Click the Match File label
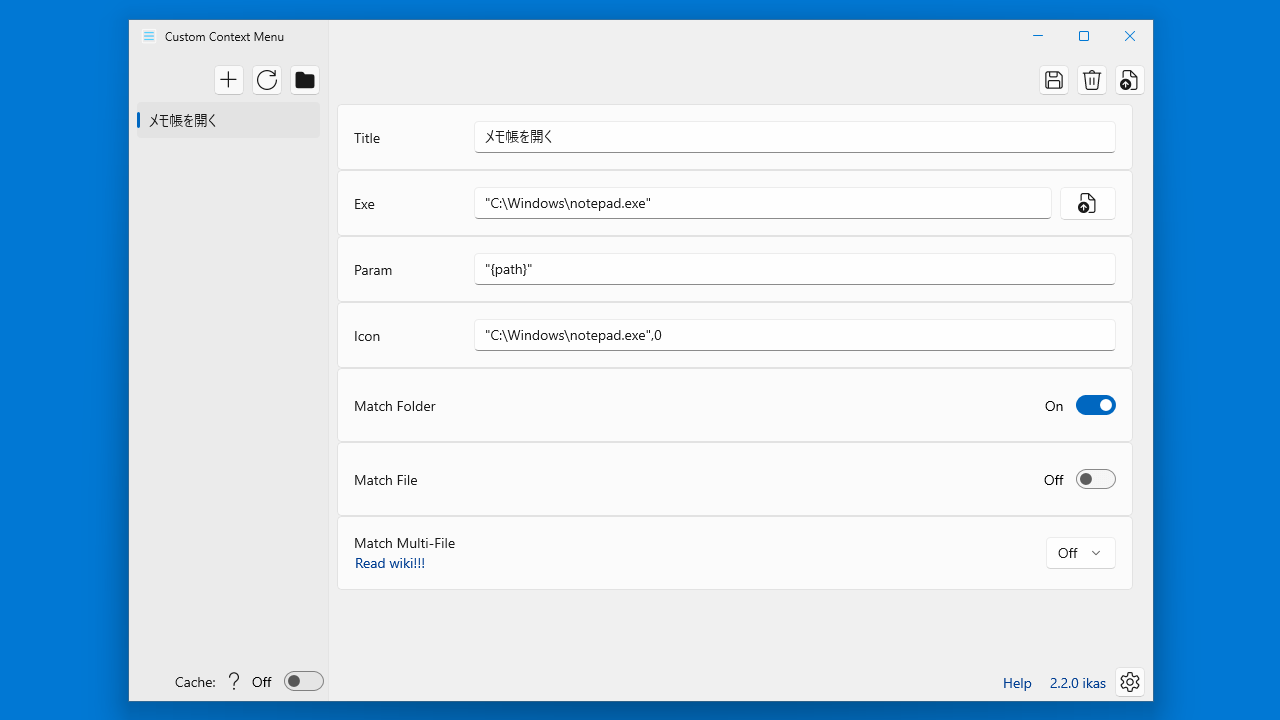The width and height of the screenshot is (1280, 720). (386, 480)
